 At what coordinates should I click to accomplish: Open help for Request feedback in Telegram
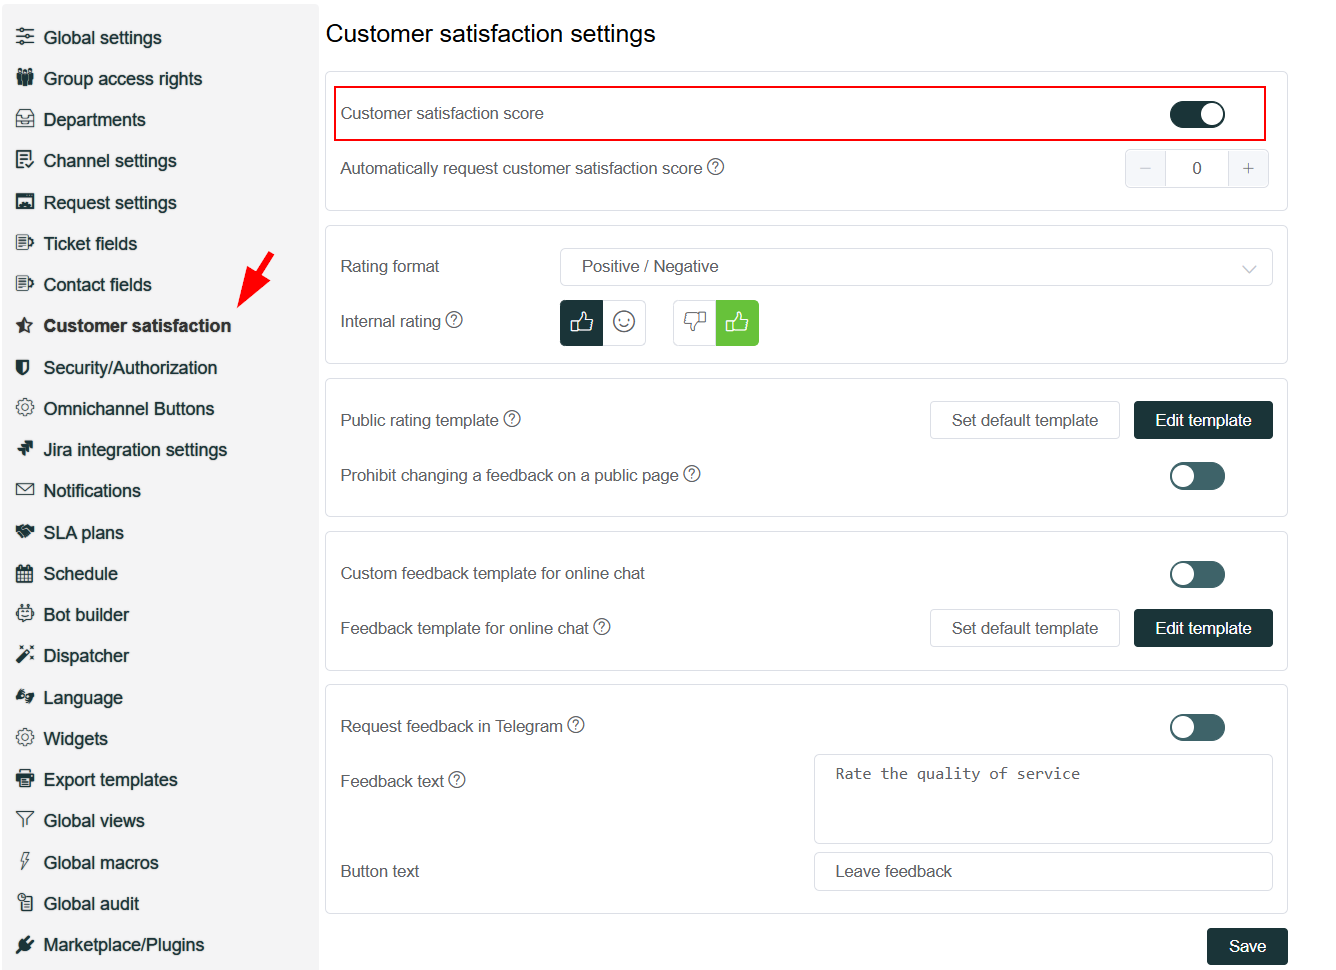(x=576, y=725)
